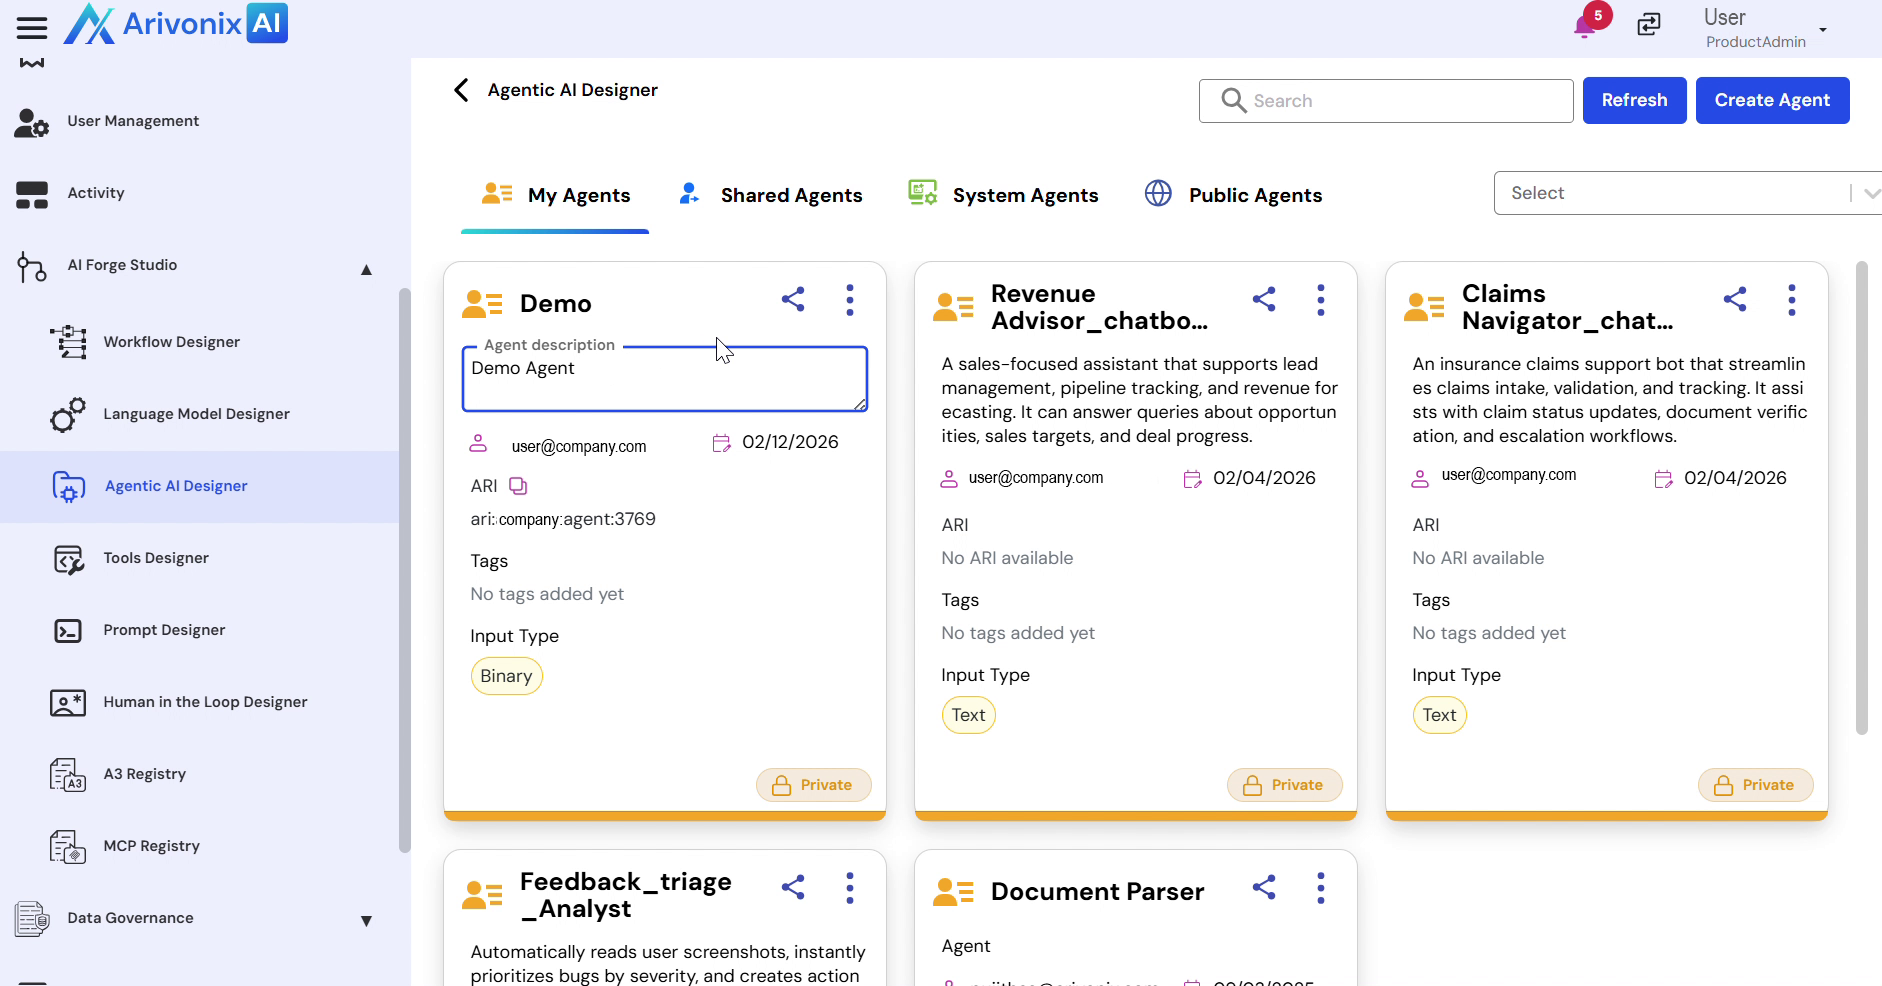
Task: Click the Agent description text area
Action: point(664,380)
